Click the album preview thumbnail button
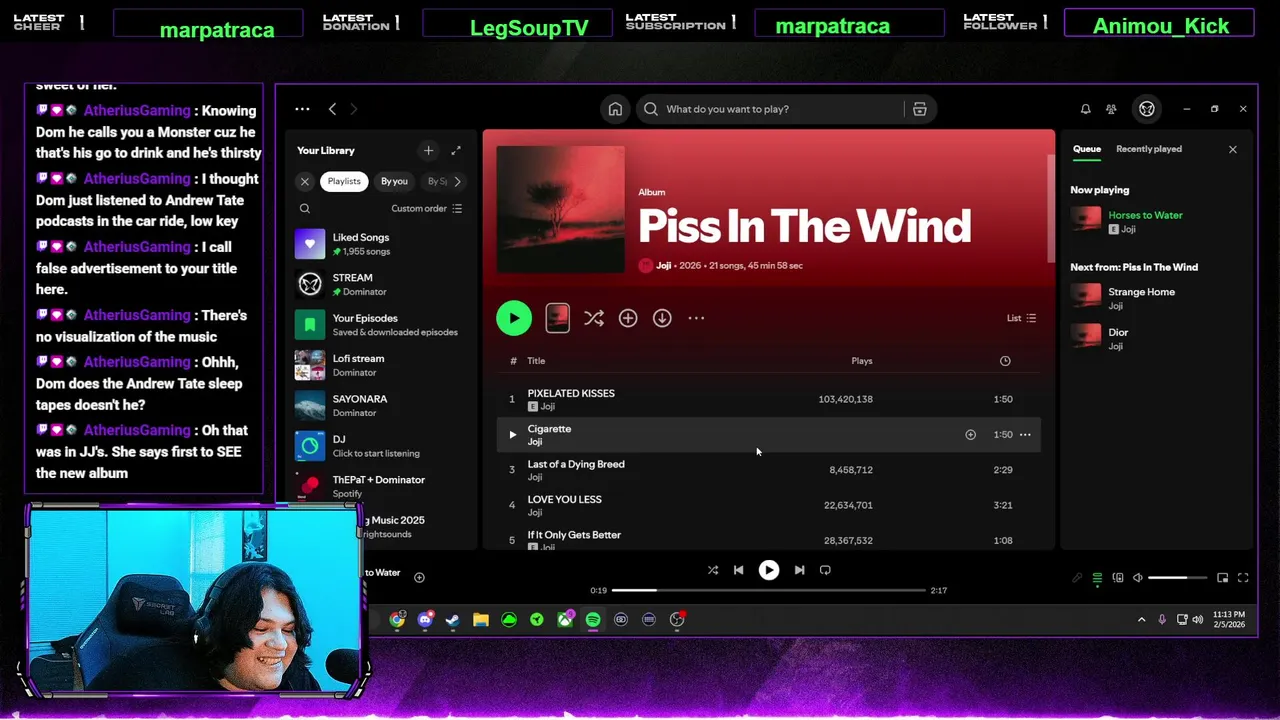The height and width of the screenshot is (720, 1280). (x=558, y=318)
